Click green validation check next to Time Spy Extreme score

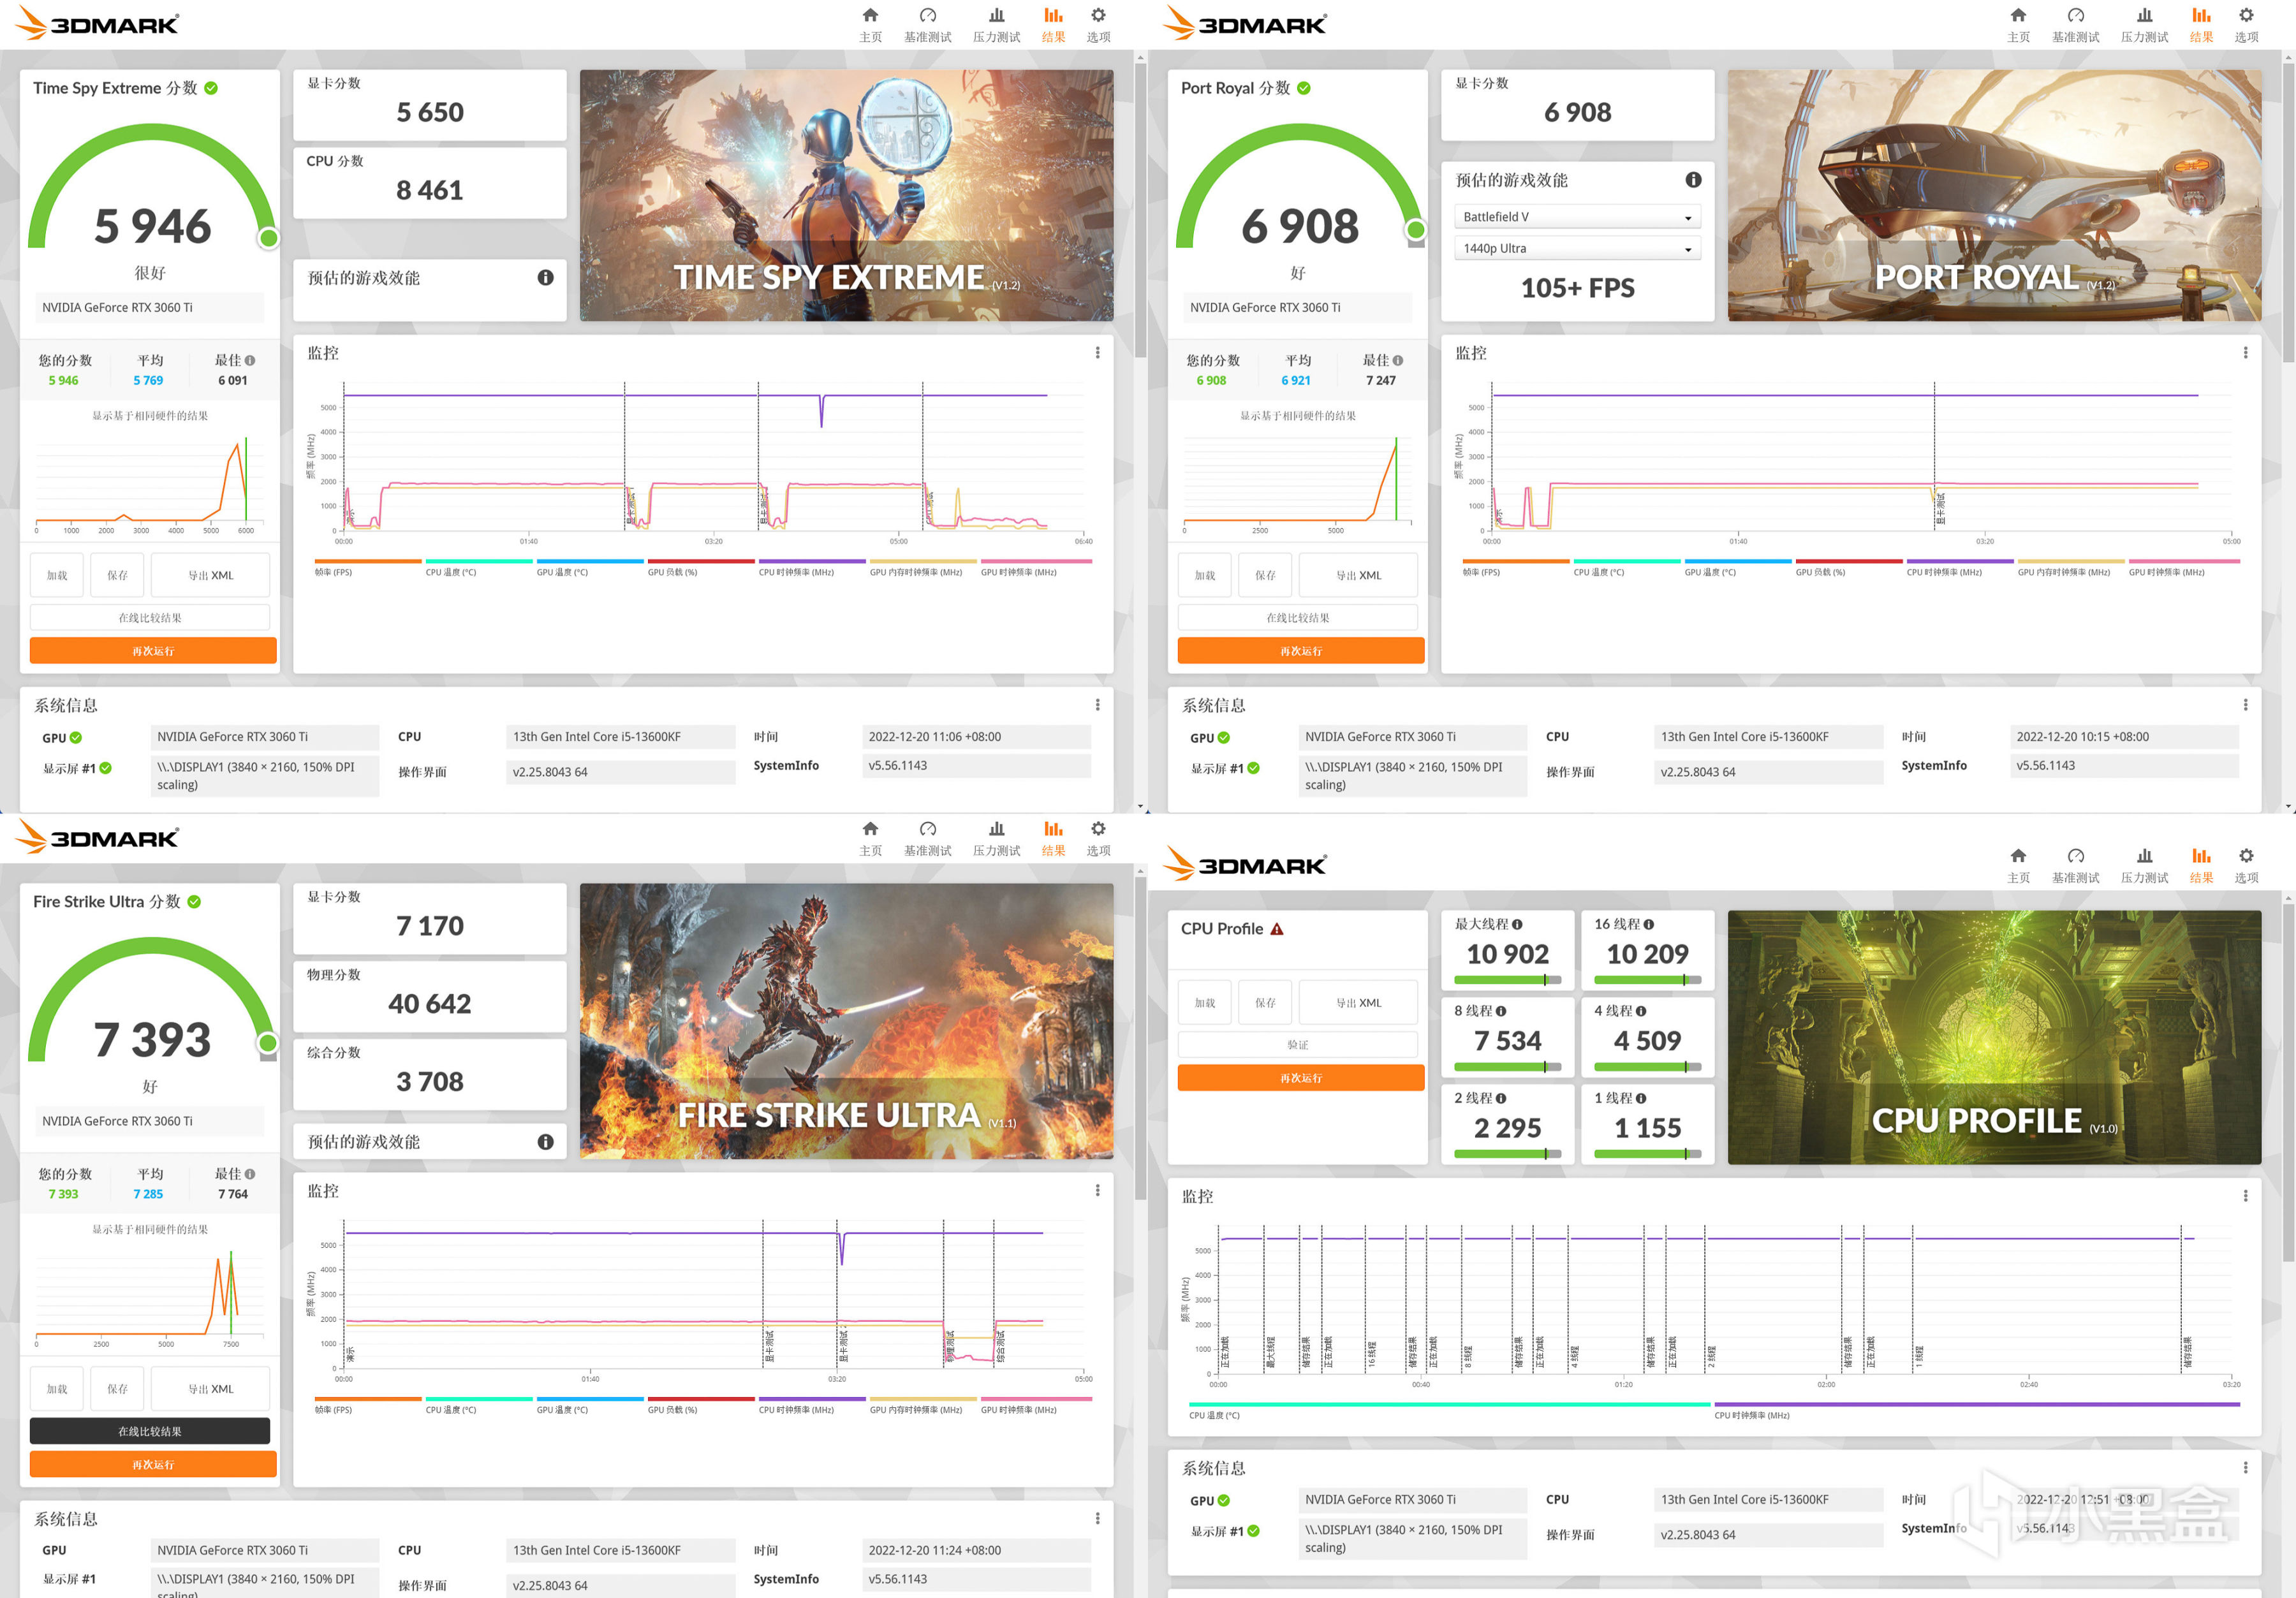click(211, 88)
